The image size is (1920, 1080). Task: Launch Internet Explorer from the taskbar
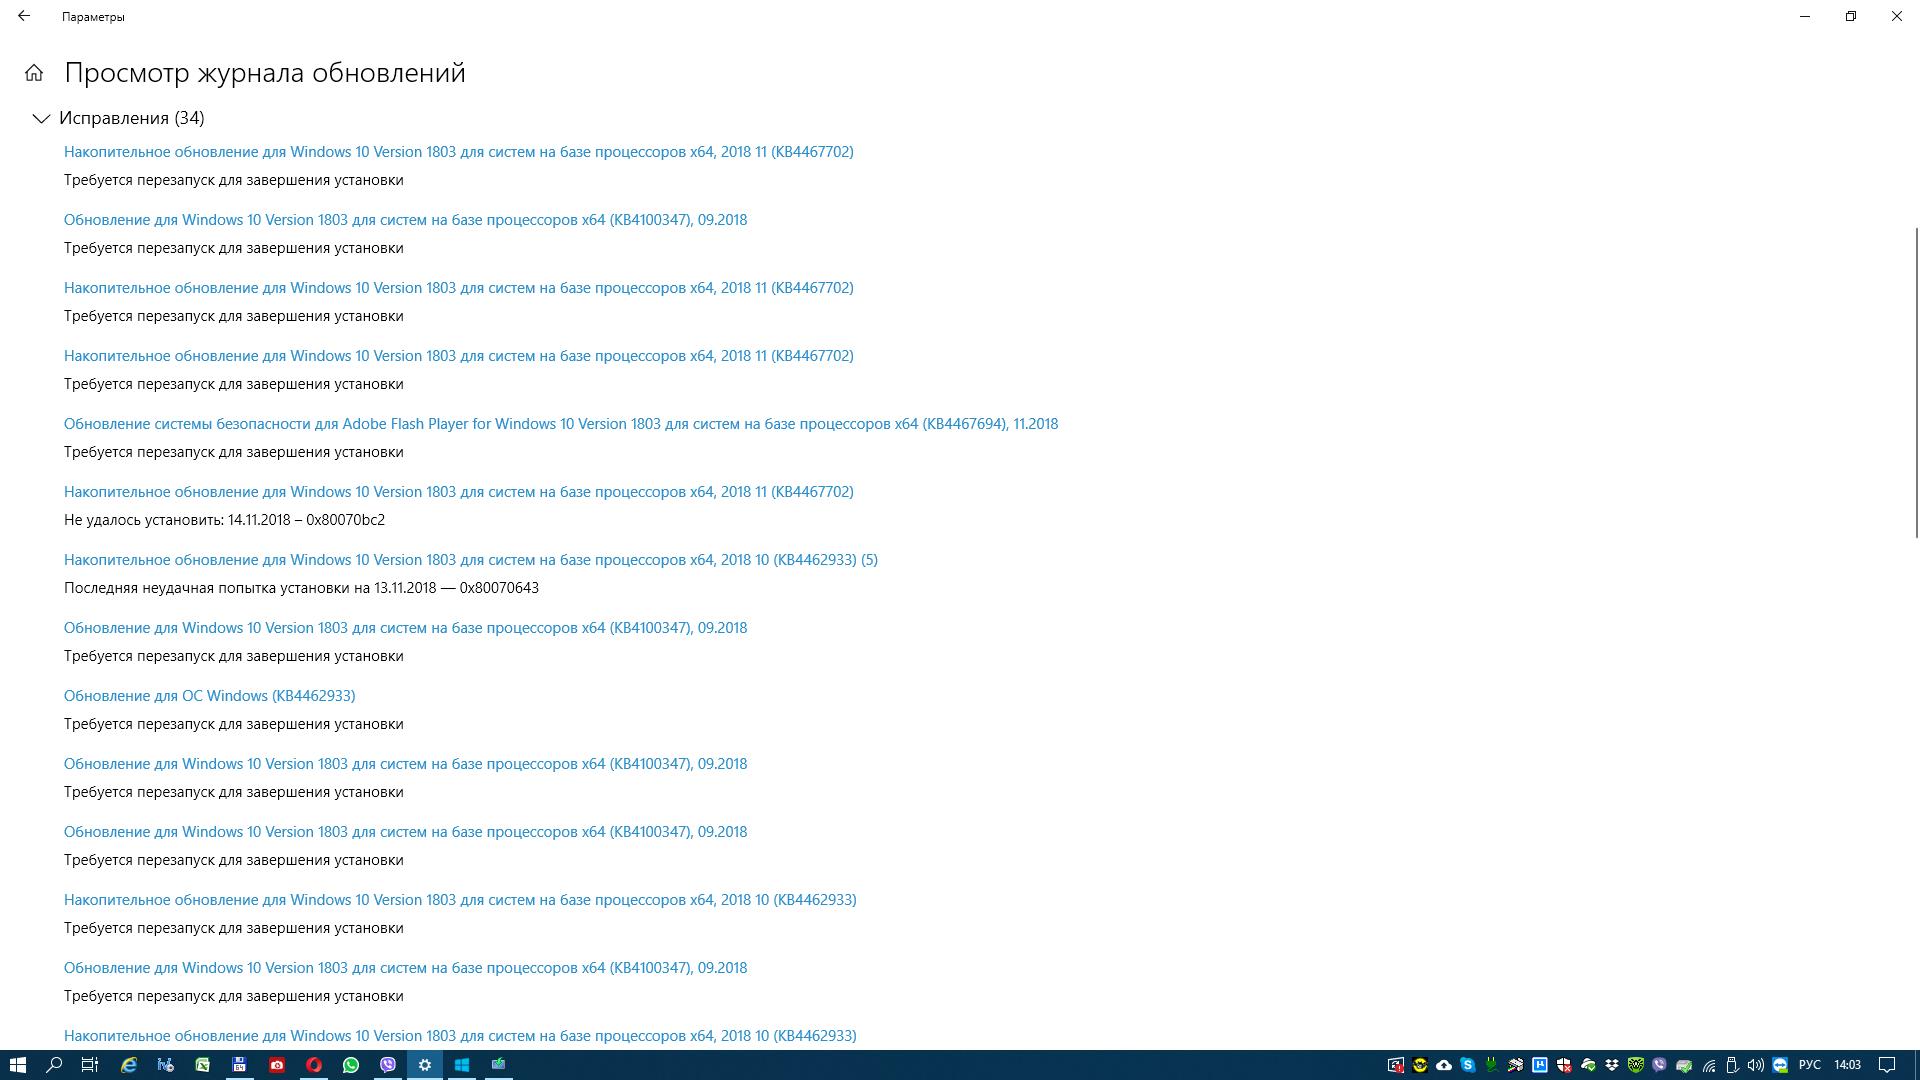tap(129, 1065)
